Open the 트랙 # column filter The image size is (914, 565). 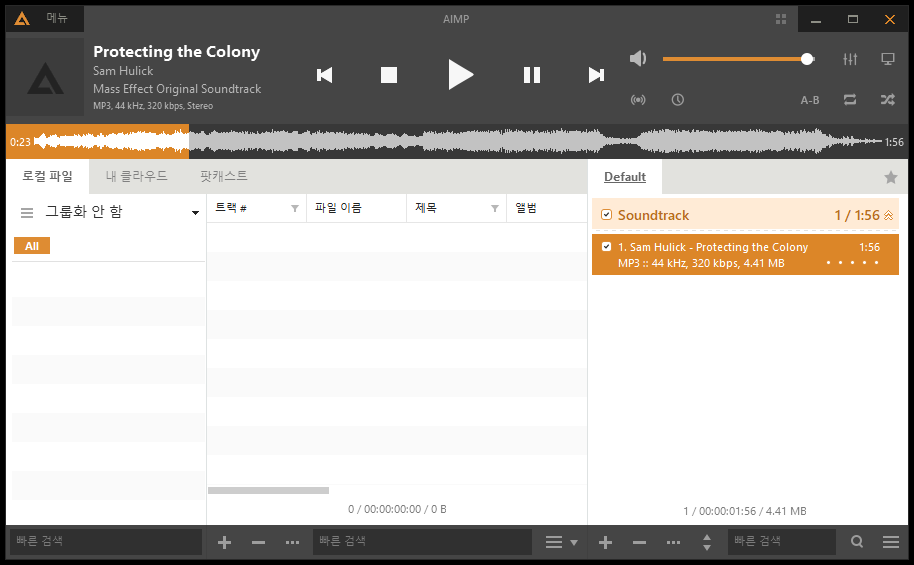294,208
